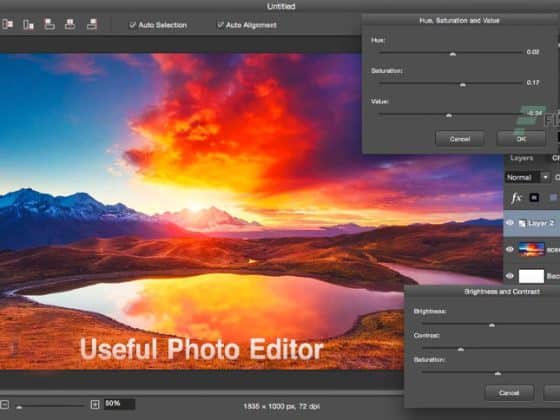This screenshot has width=560, height=420.
Task: Select the Layer 2 row
Action: 532,223
